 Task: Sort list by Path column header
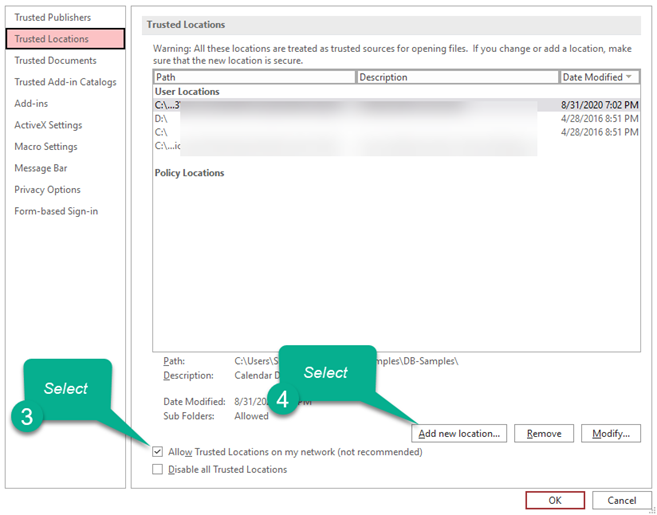point(254,77)
